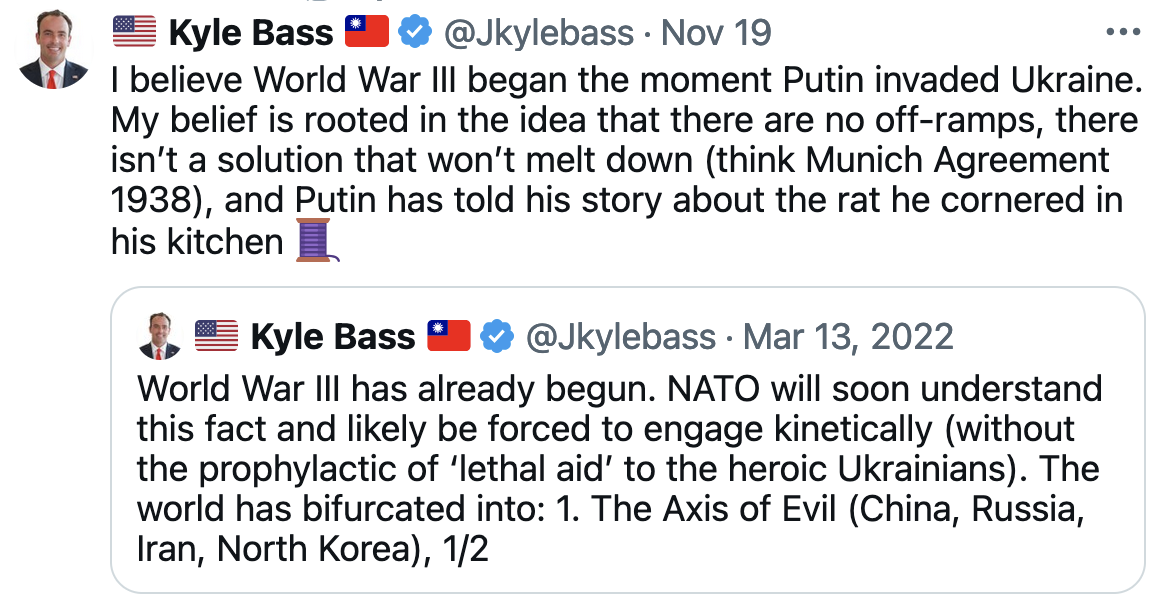Open the Kyle Bass display name in main tweet
This screenshot has height=612, width=1168.
coord(250,33)
